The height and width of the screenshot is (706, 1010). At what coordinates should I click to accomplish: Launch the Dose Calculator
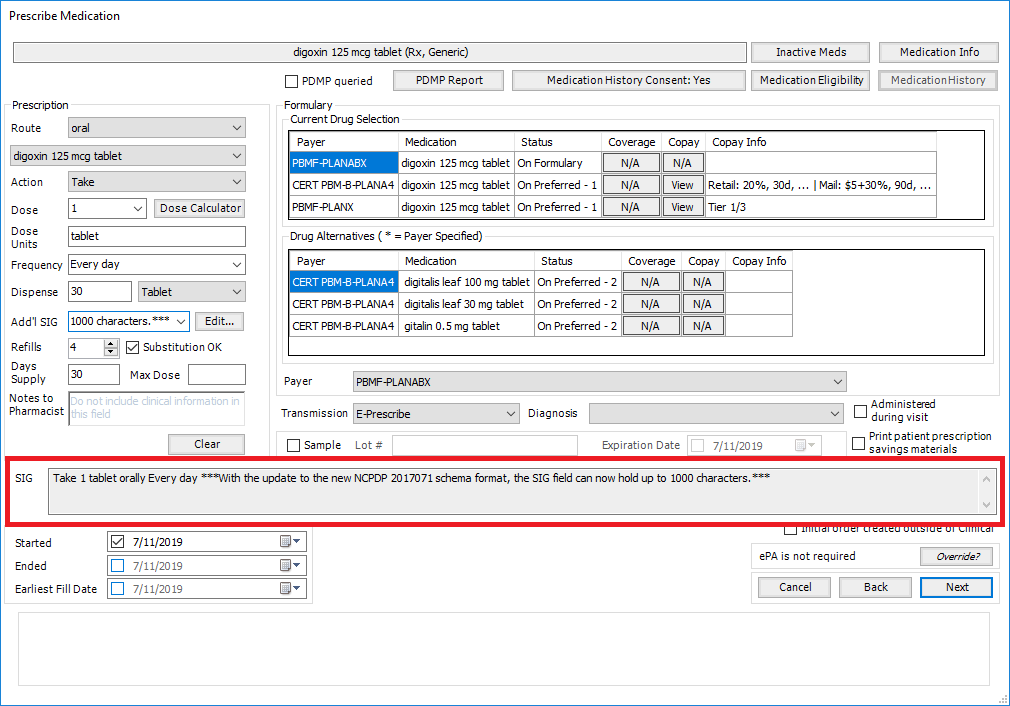(200, 208)
